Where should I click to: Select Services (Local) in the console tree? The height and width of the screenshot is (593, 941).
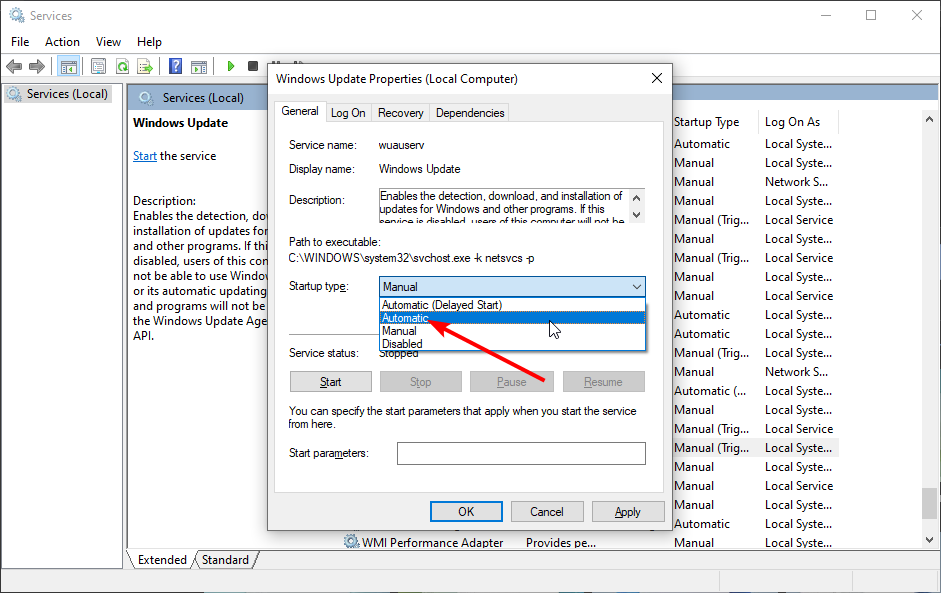pos(58,94)
